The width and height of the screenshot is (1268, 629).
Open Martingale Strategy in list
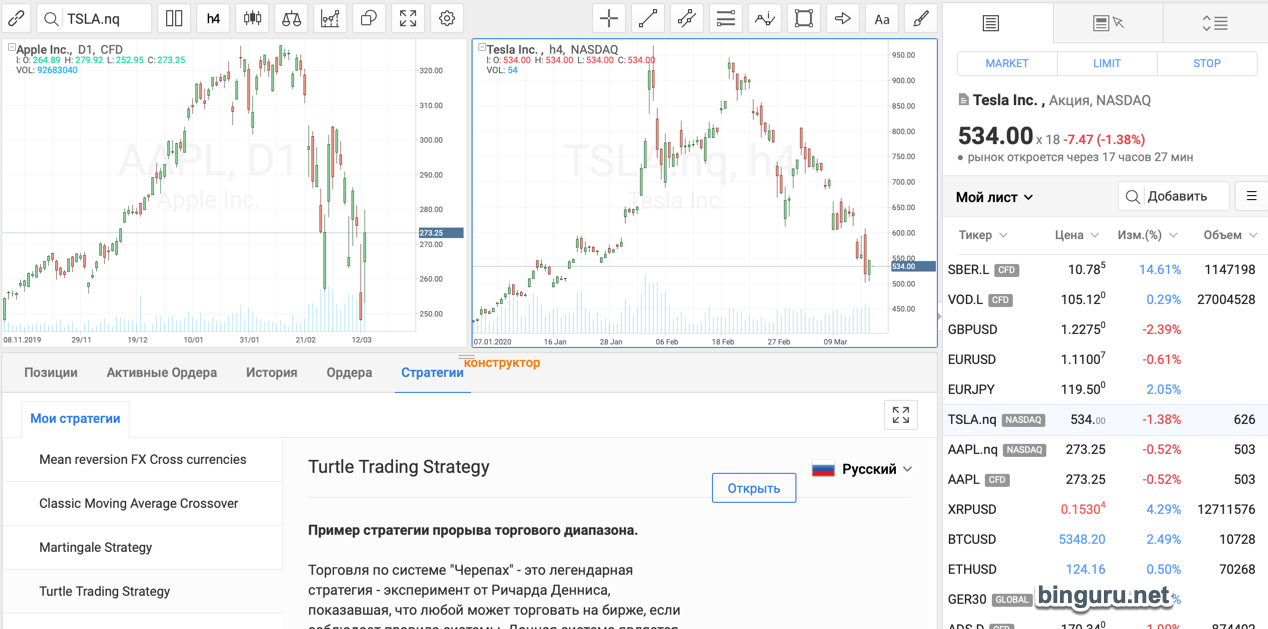(143, 547)
